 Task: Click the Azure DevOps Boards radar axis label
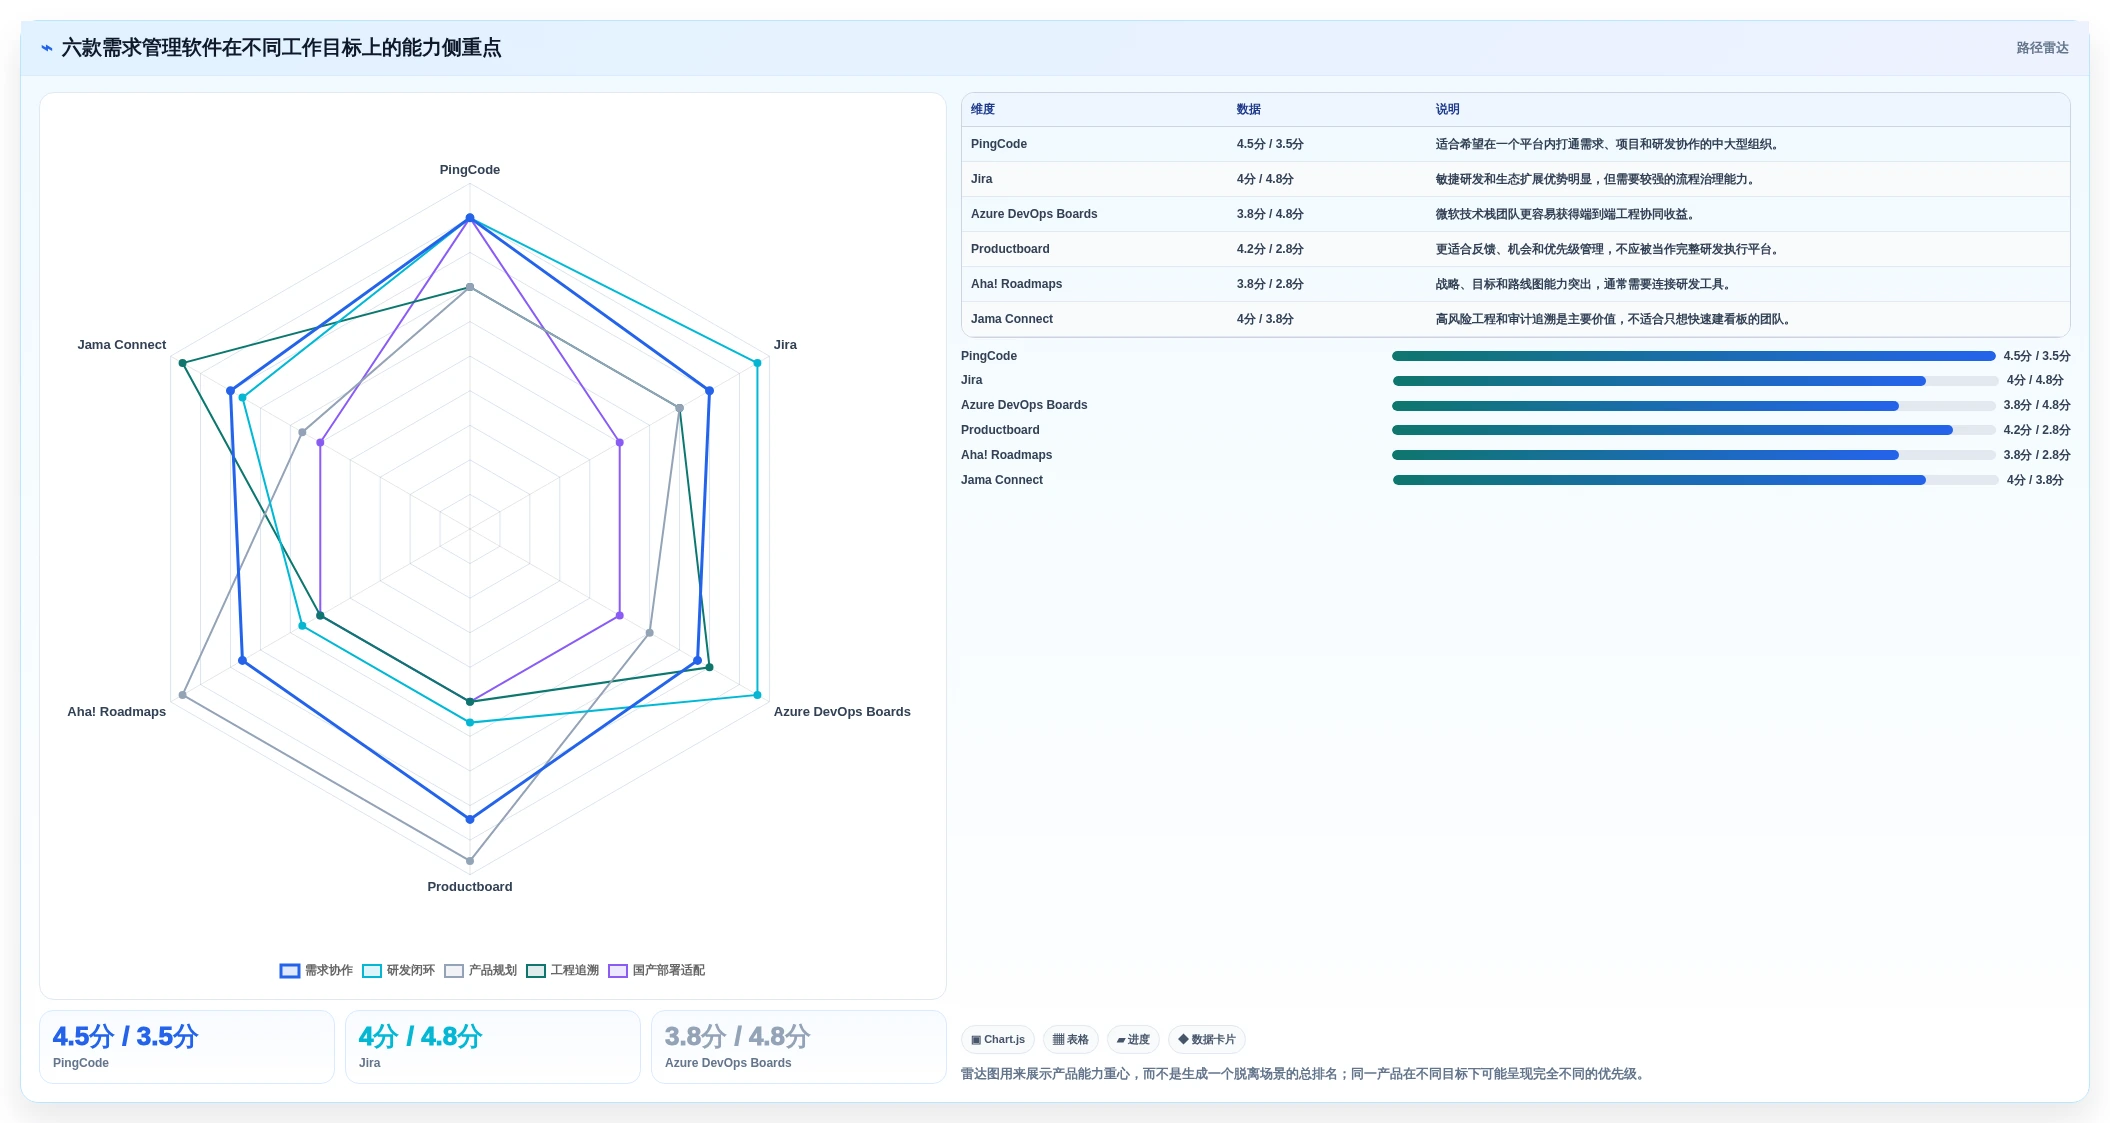842,712
